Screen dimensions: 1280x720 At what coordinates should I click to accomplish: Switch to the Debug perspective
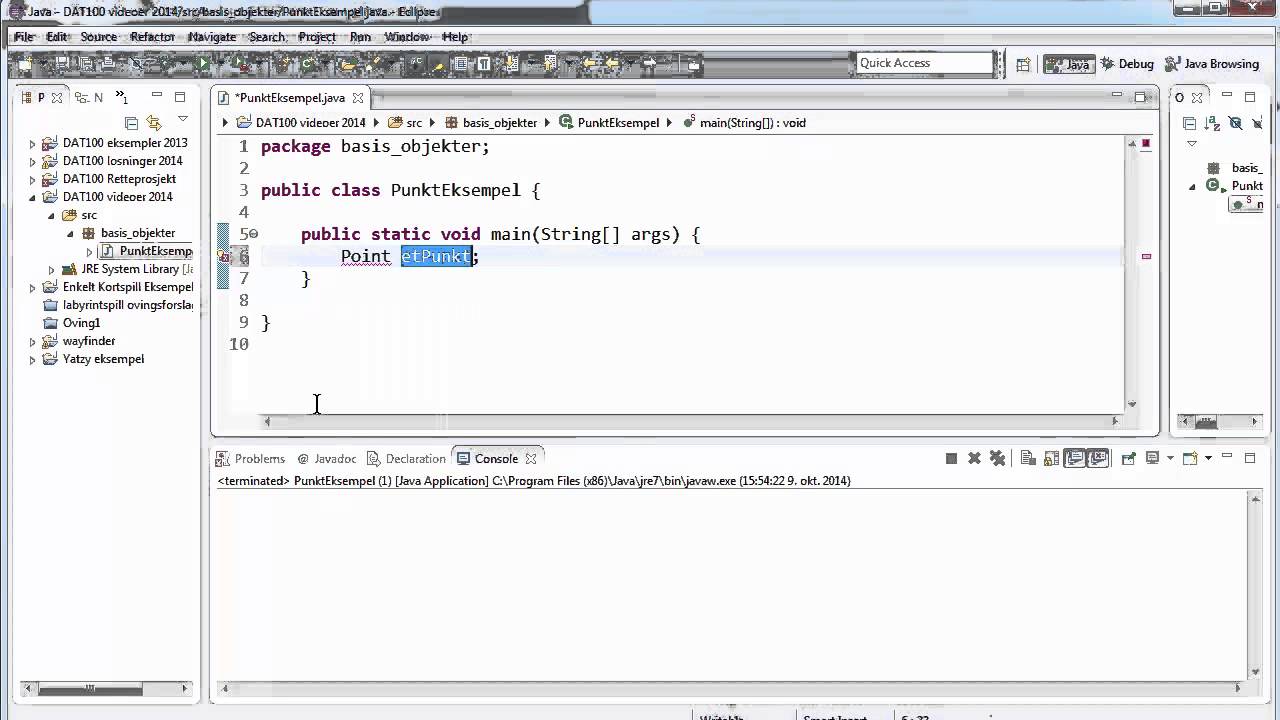tap(1127, 64)
